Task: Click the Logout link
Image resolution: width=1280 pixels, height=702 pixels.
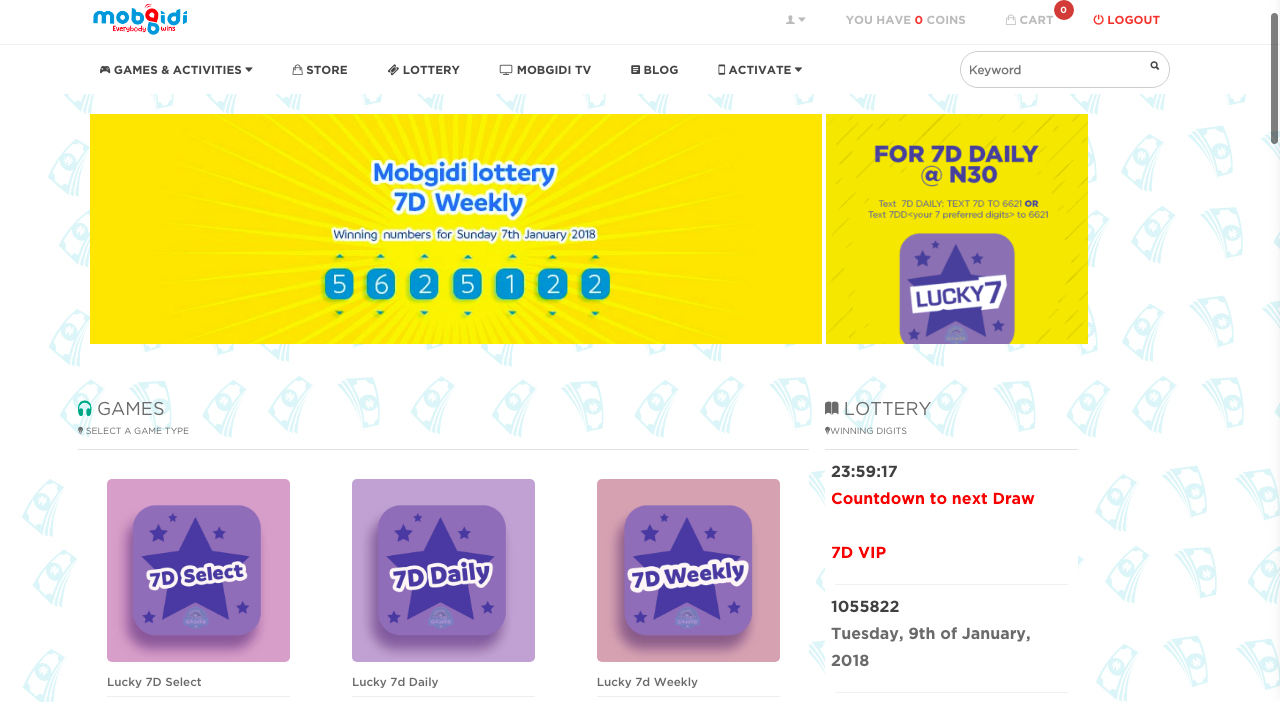Action: click(x=1127, y=20)
